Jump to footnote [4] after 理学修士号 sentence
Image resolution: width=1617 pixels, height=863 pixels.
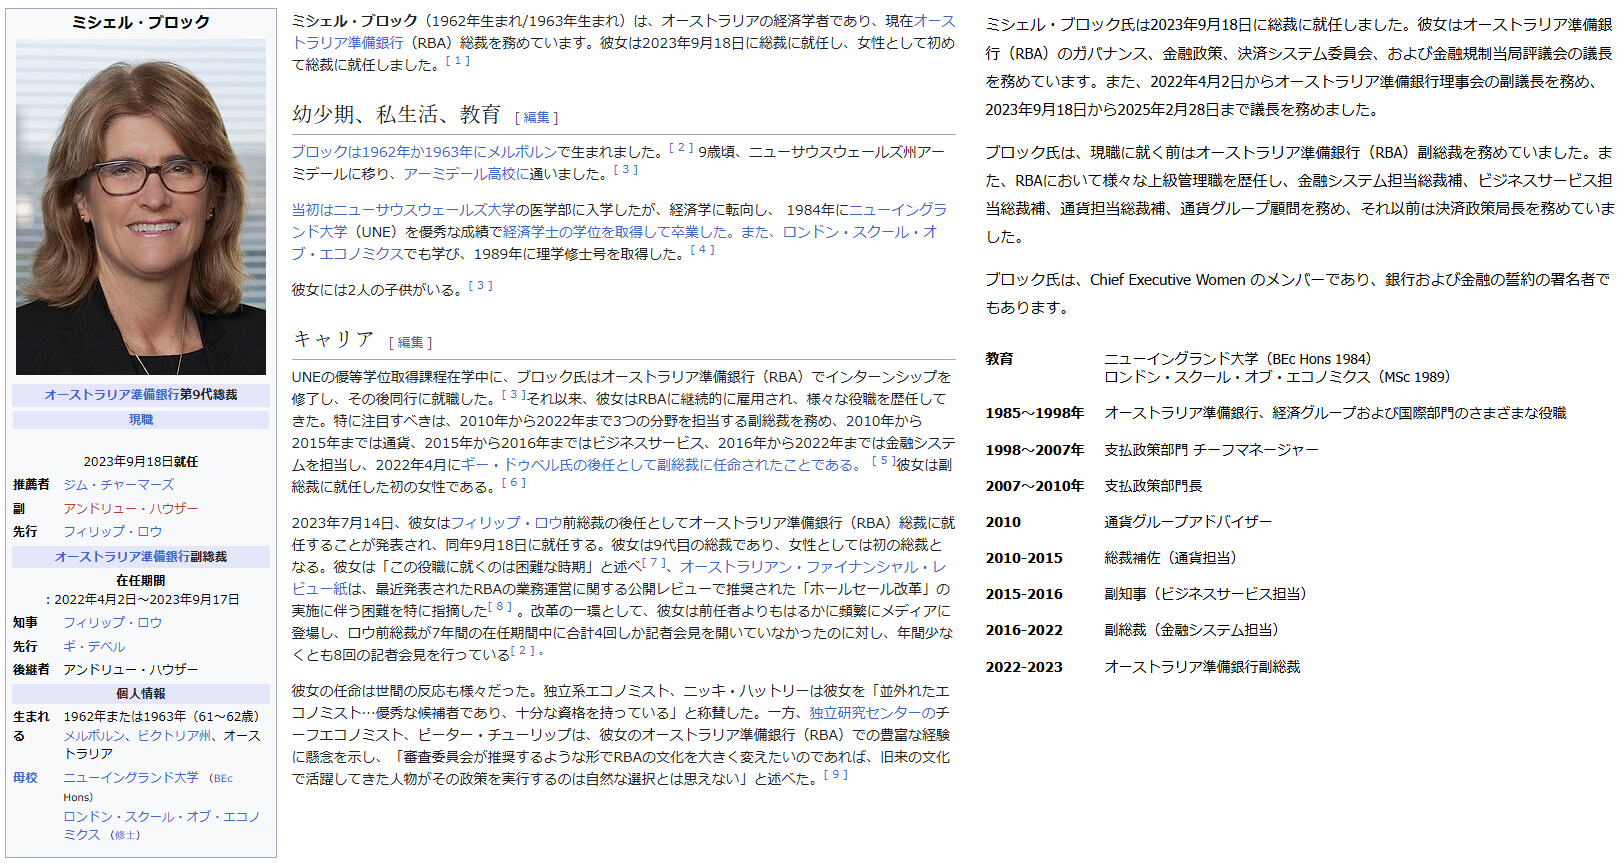[x=702, y=250]
